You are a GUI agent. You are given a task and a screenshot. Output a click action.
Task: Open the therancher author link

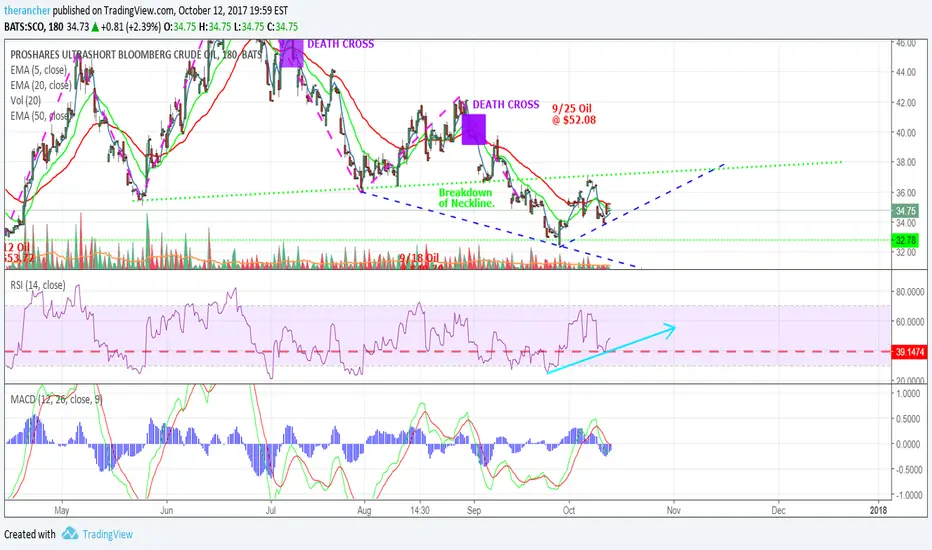pyautogui.click(x=27, y=11)
